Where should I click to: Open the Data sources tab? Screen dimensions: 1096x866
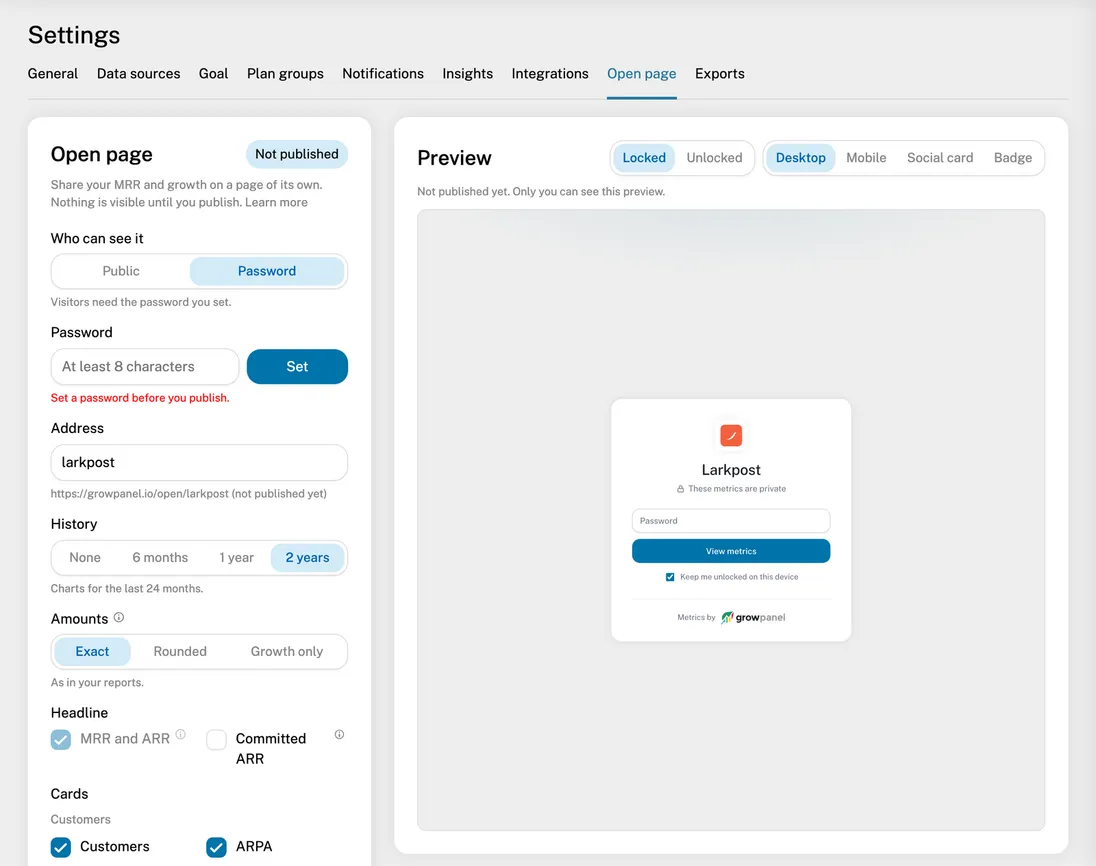click(x=138, y=73)
